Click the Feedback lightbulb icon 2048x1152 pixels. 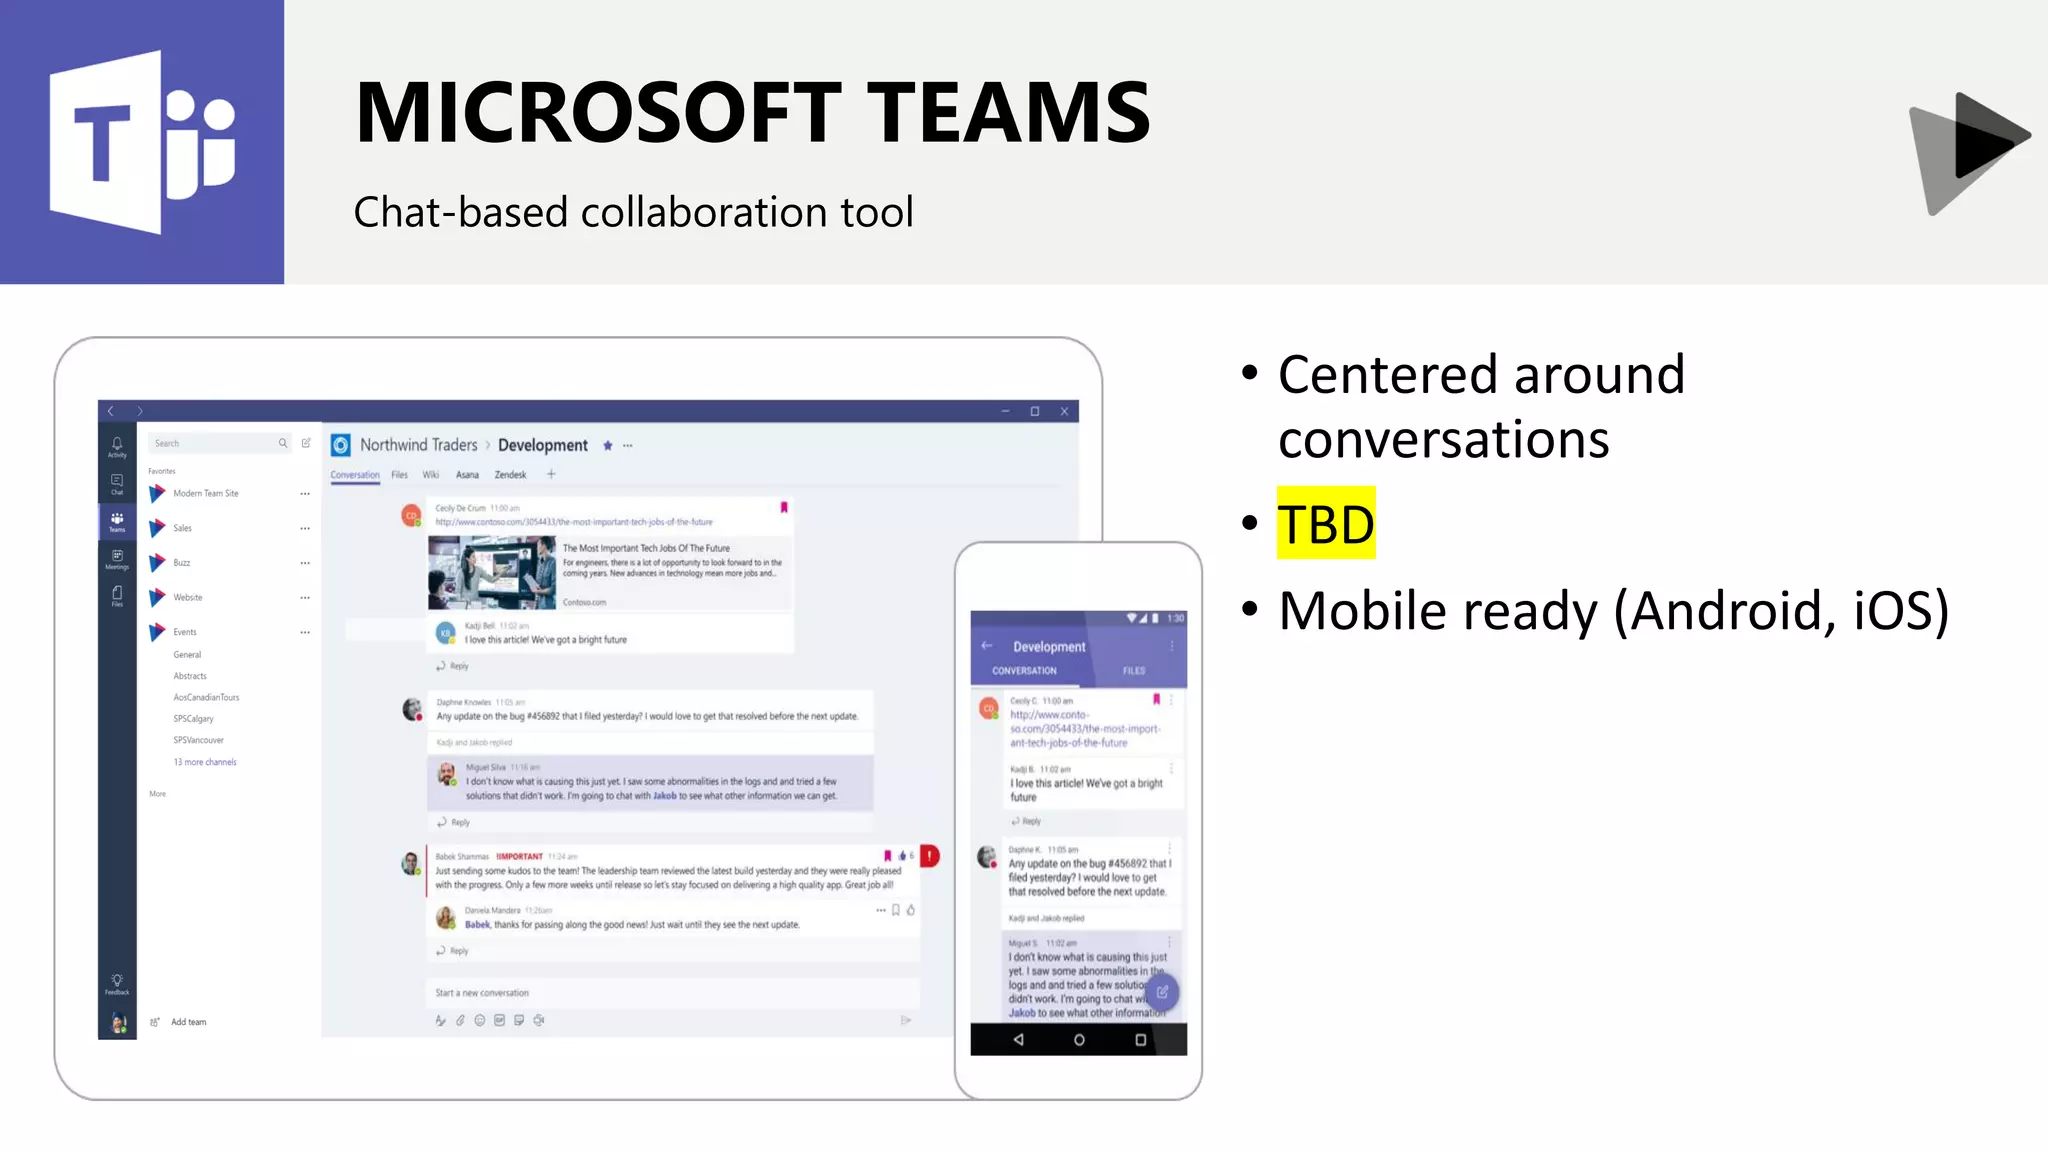[x=117, y=984]
